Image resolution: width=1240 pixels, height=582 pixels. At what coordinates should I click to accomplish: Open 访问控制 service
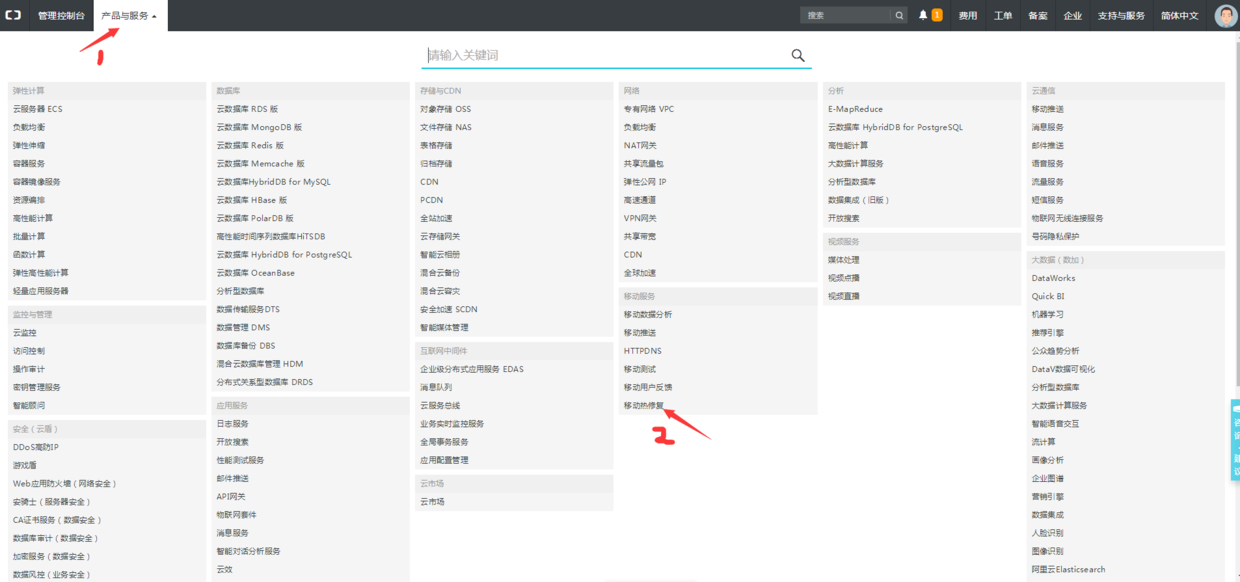pos(29,351)
